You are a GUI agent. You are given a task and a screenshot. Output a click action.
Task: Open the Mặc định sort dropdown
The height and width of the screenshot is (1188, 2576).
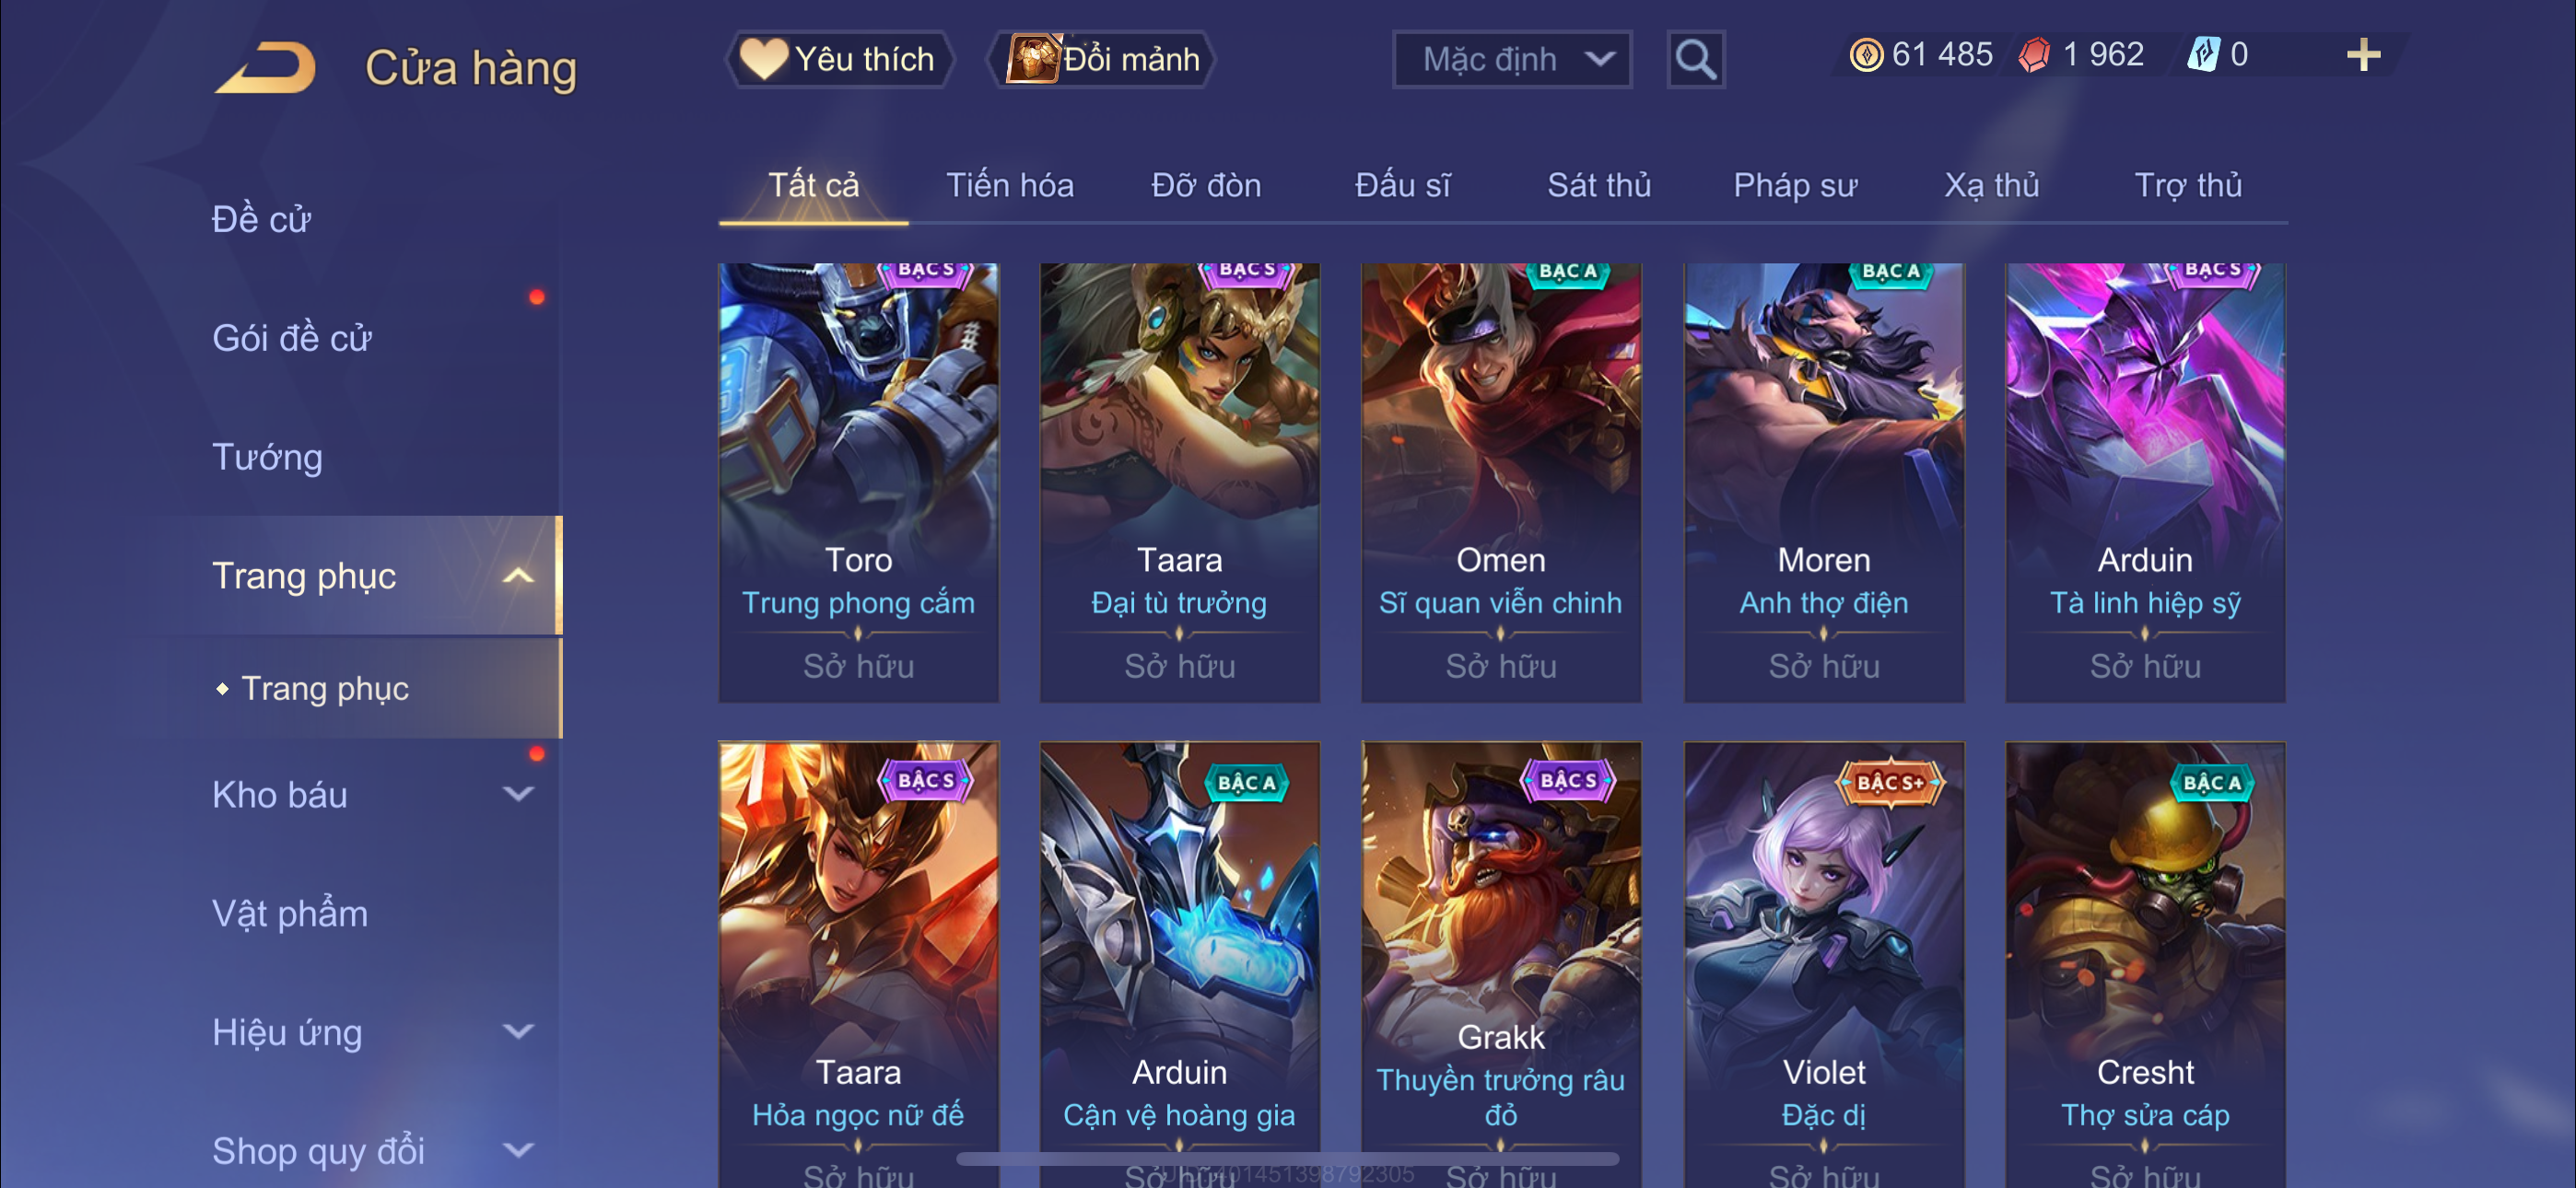tap(1511, 60)
